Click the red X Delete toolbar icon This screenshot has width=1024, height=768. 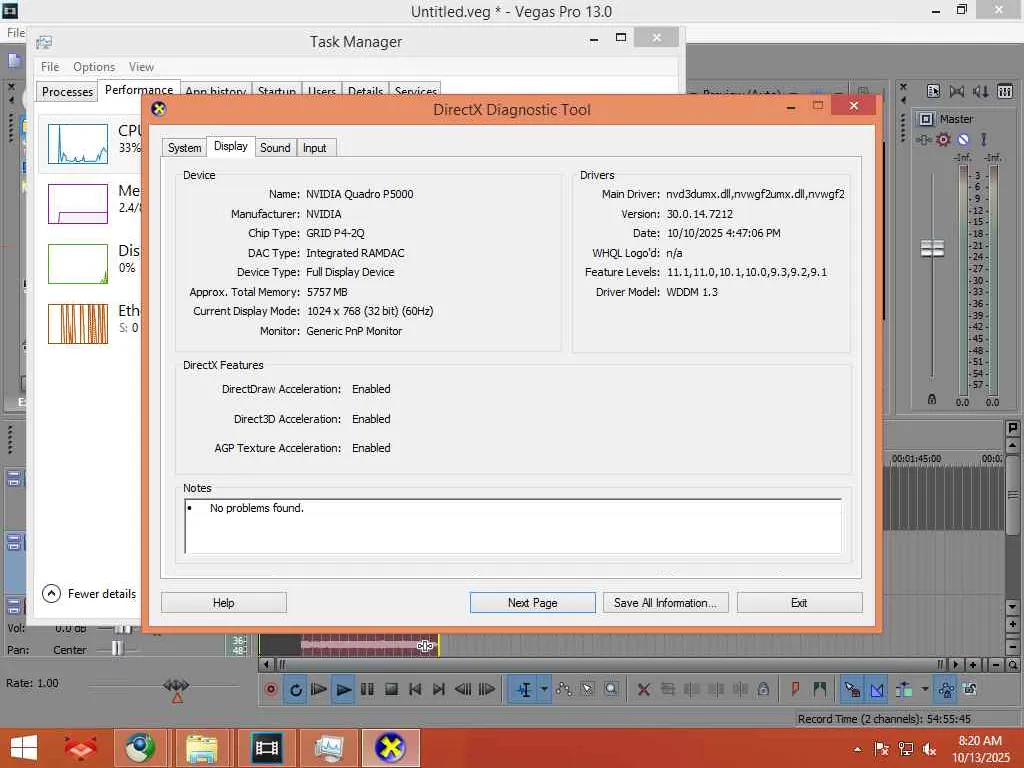643,689
